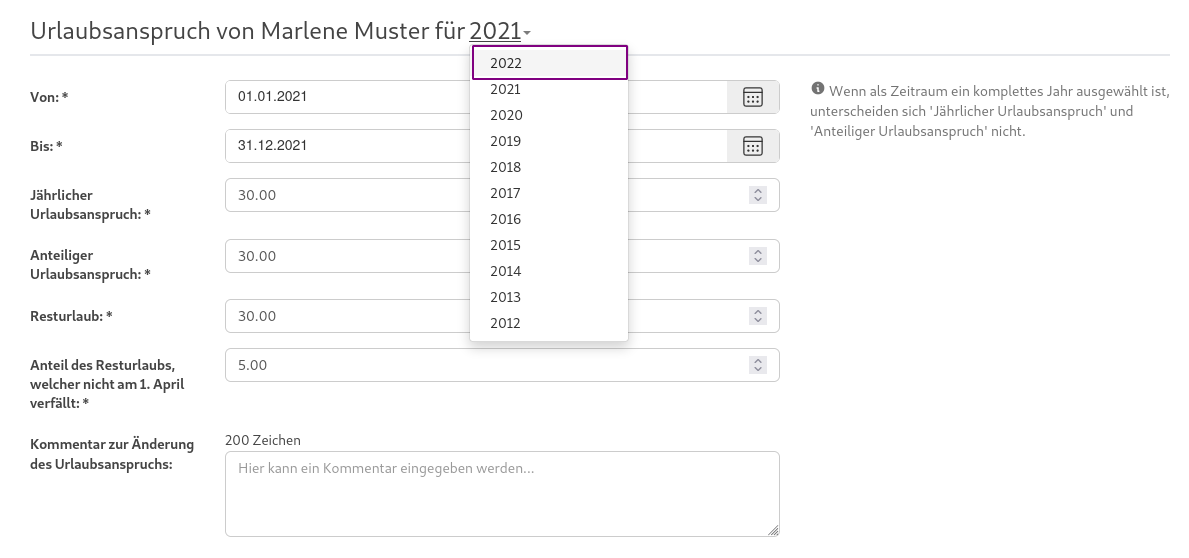Image resolution: width=1189 pixels, height=558 pixels.
Task: Click the '200 Zeichen' counter text
Action: pos(262,440)
